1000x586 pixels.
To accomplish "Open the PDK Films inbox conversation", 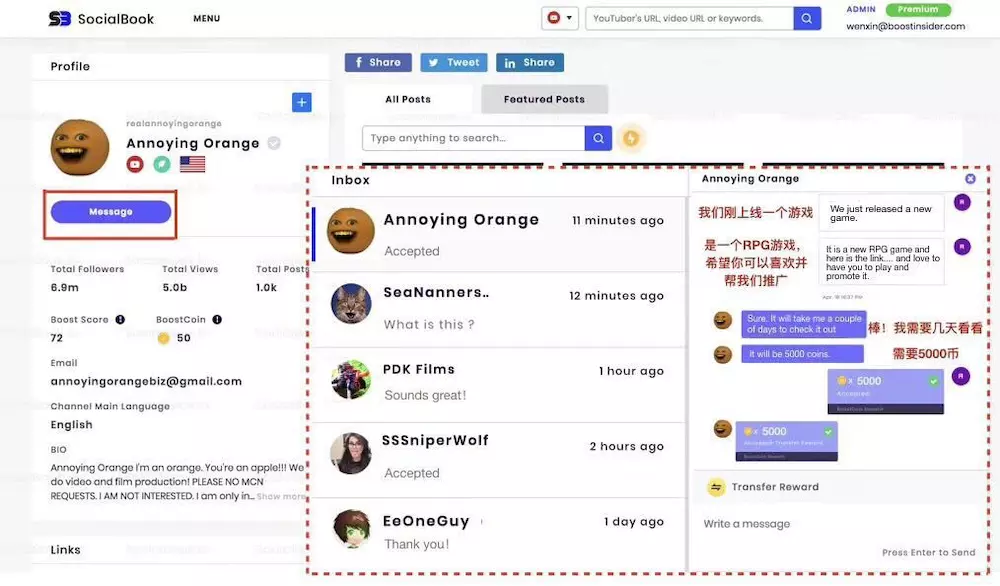I will [499, 385].
